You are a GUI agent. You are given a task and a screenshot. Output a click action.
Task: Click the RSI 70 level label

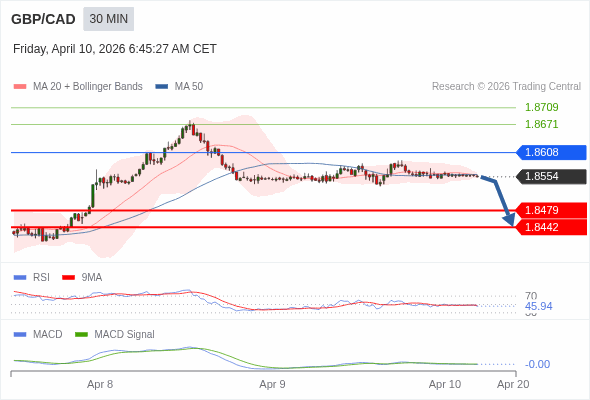(x=531, y=296)
